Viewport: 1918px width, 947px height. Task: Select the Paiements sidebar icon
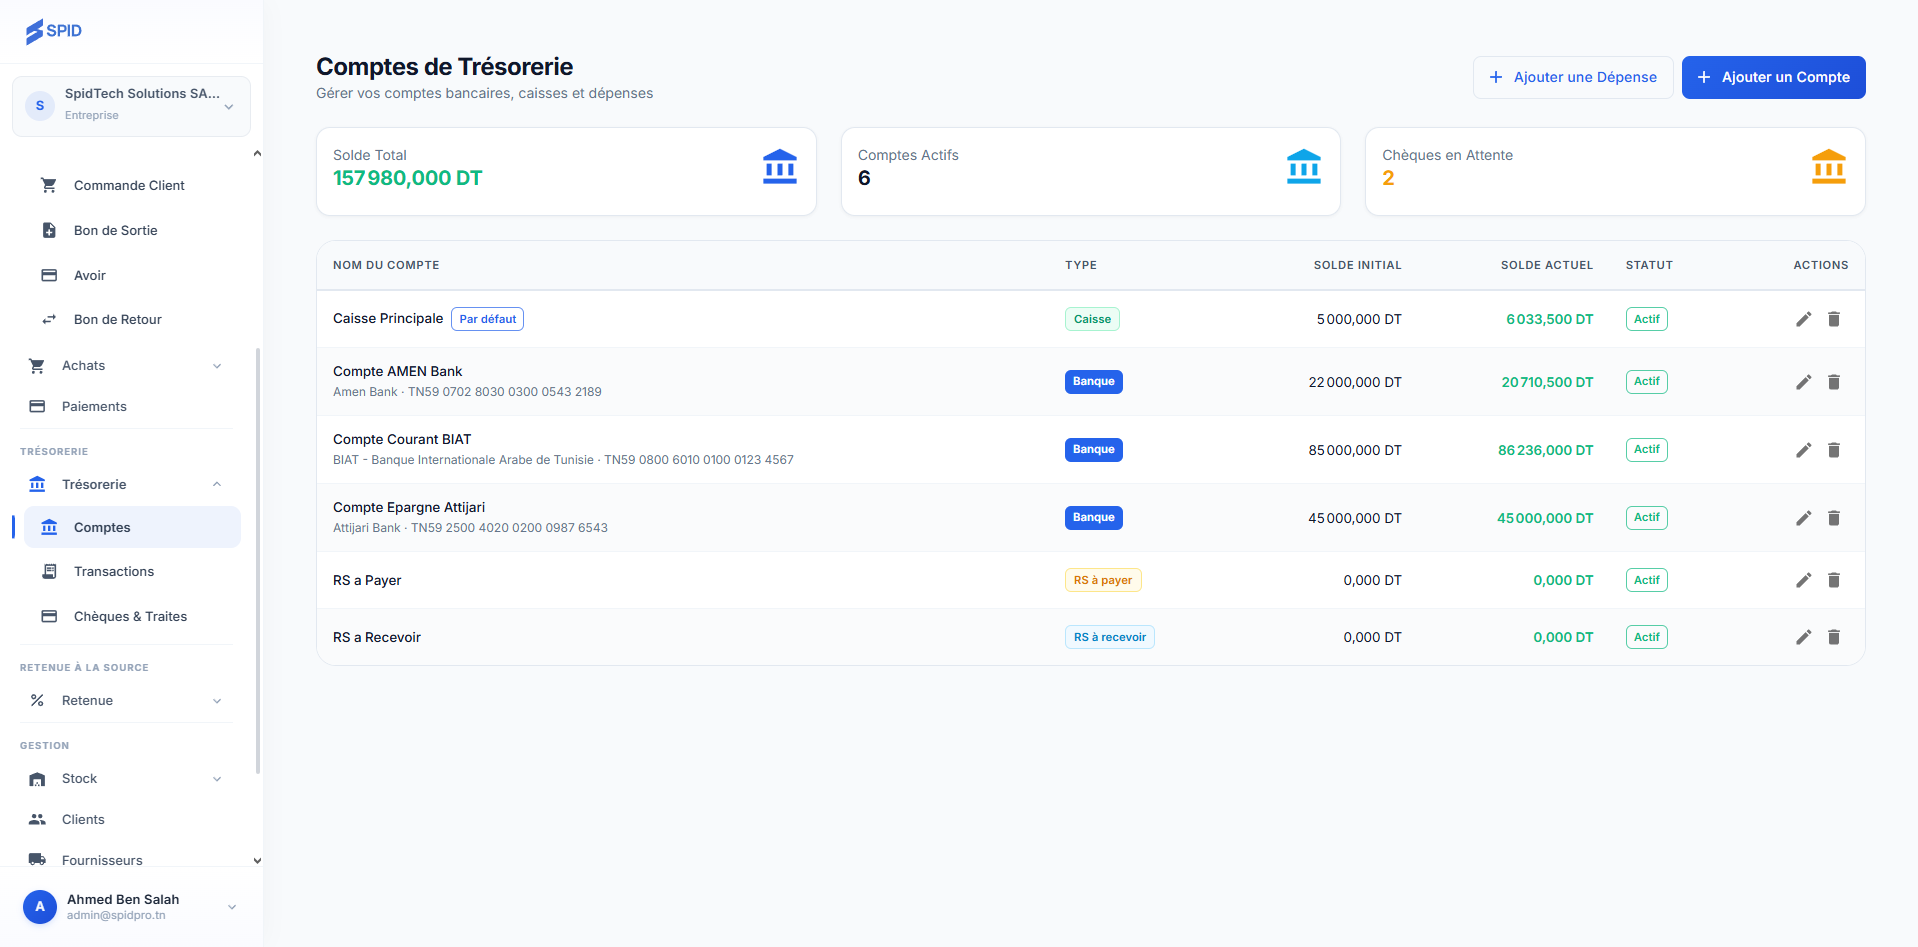click(36, 406)
